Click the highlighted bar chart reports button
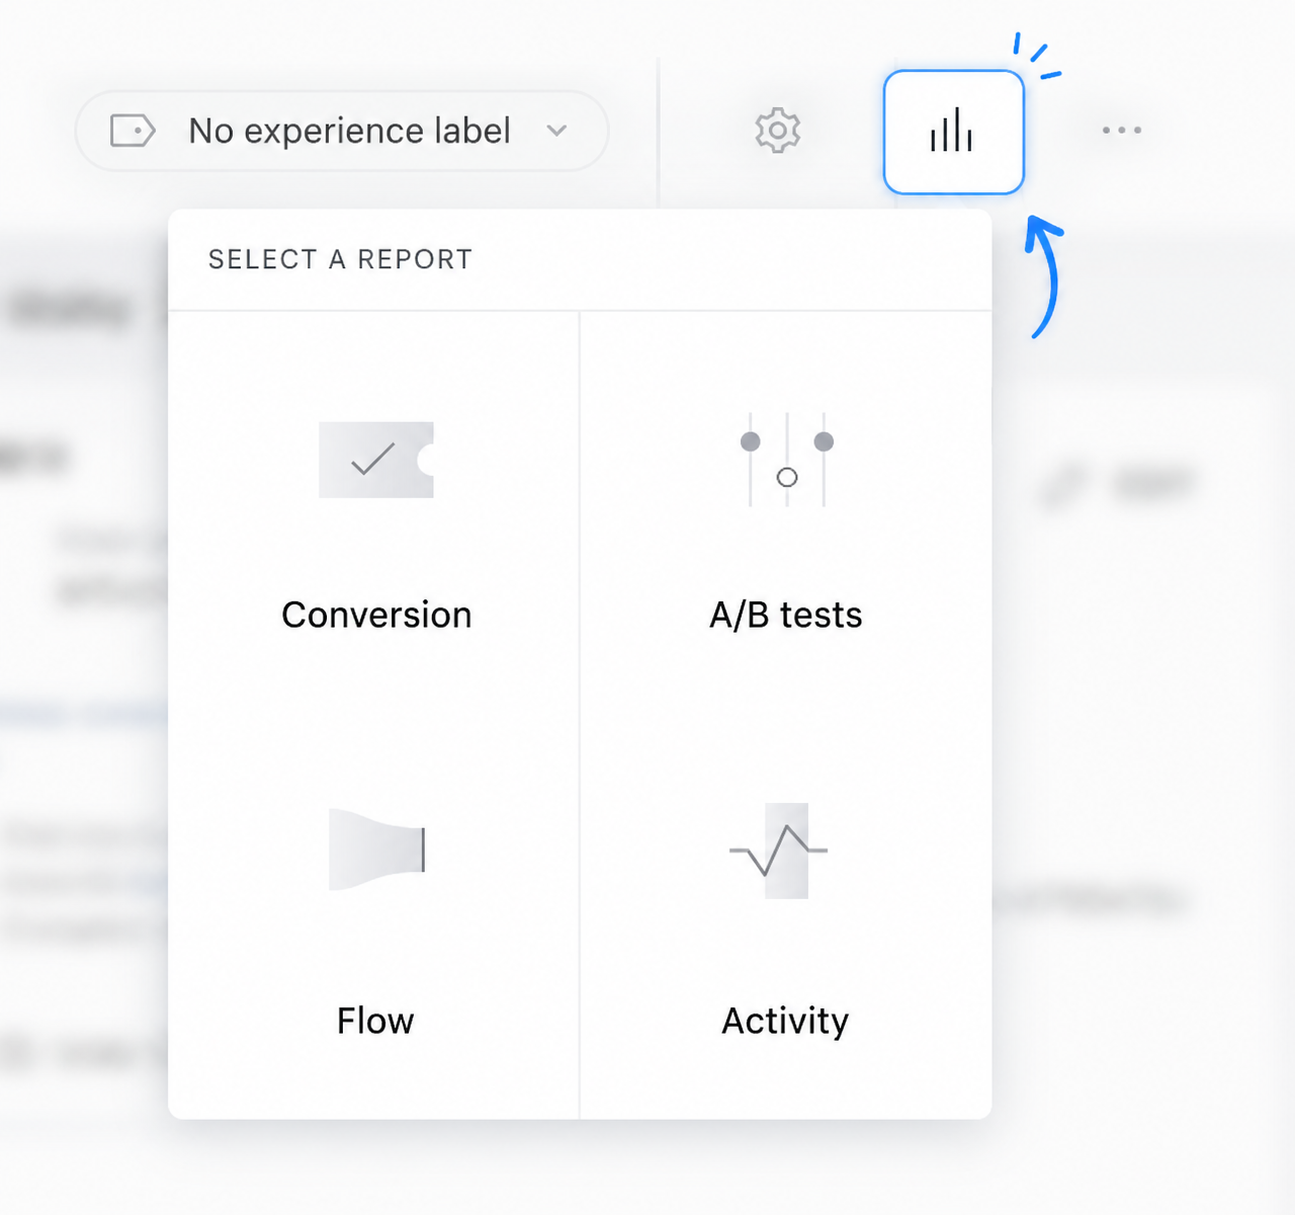This screenshot has width=1295, height=1215. pos(954,132)
